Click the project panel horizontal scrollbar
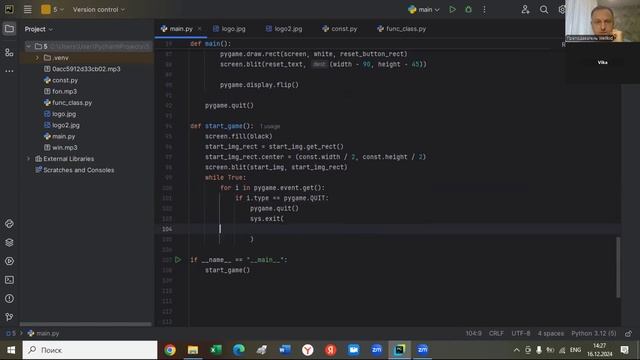This screenshot has width=640, height=360. click(86, 324)
